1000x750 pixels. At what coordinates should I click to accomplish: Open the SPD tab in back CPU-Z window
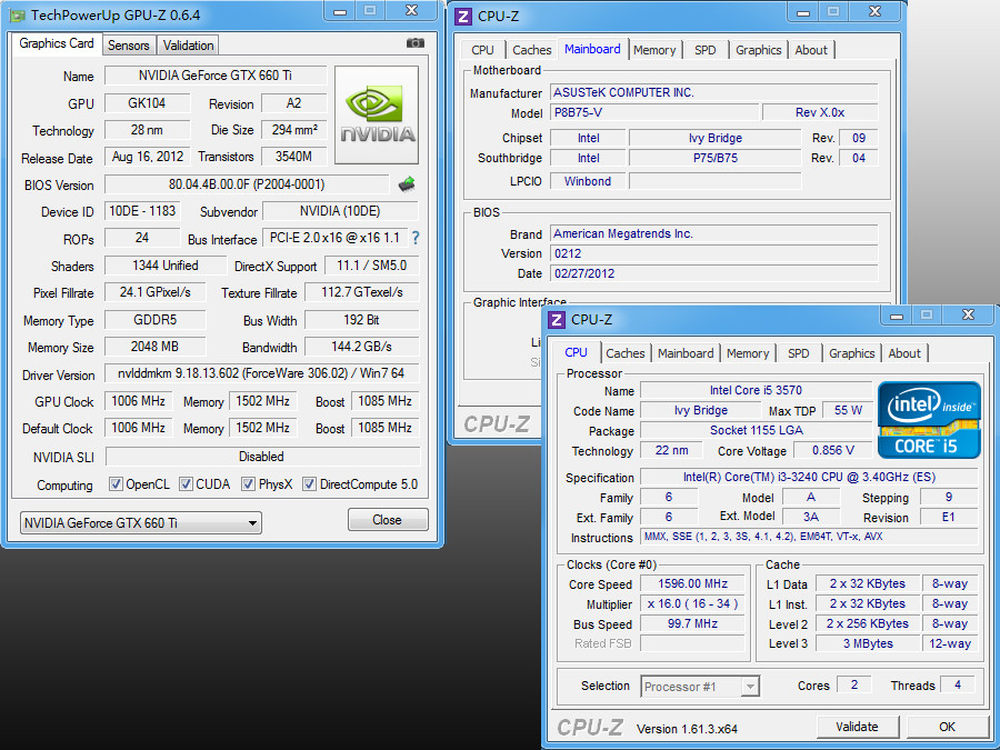coord(705,50)
